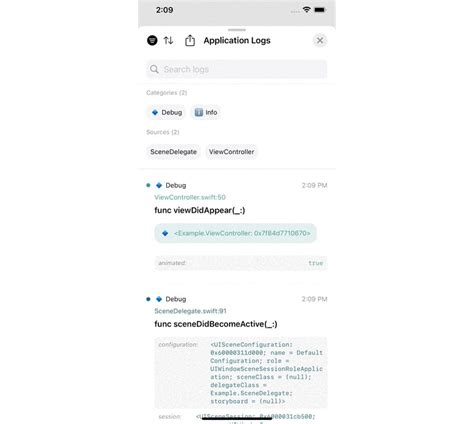This screenshot has height=424, width=474.
Task: Close the Application Logs sheet
Action: 320,40
